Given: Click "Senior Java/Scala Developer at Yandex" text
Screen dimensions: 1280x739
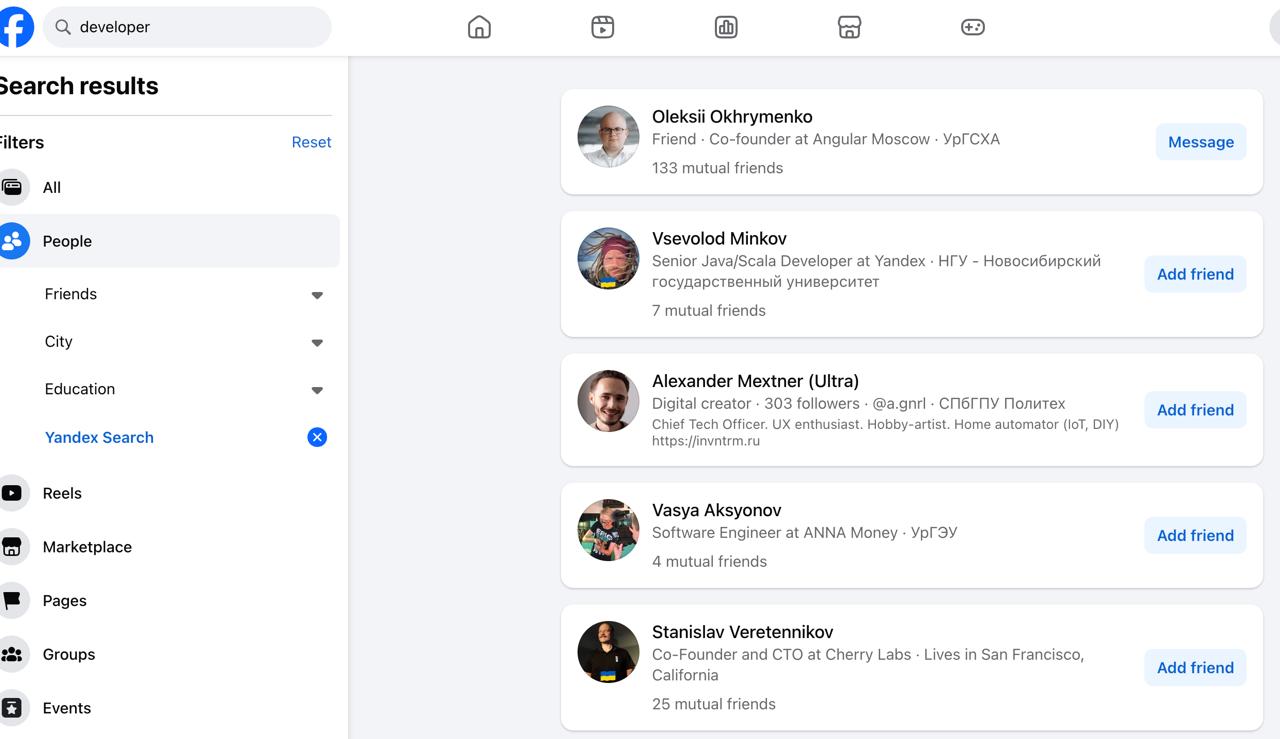Looking at the screenshot, I should tap(789, 261).
